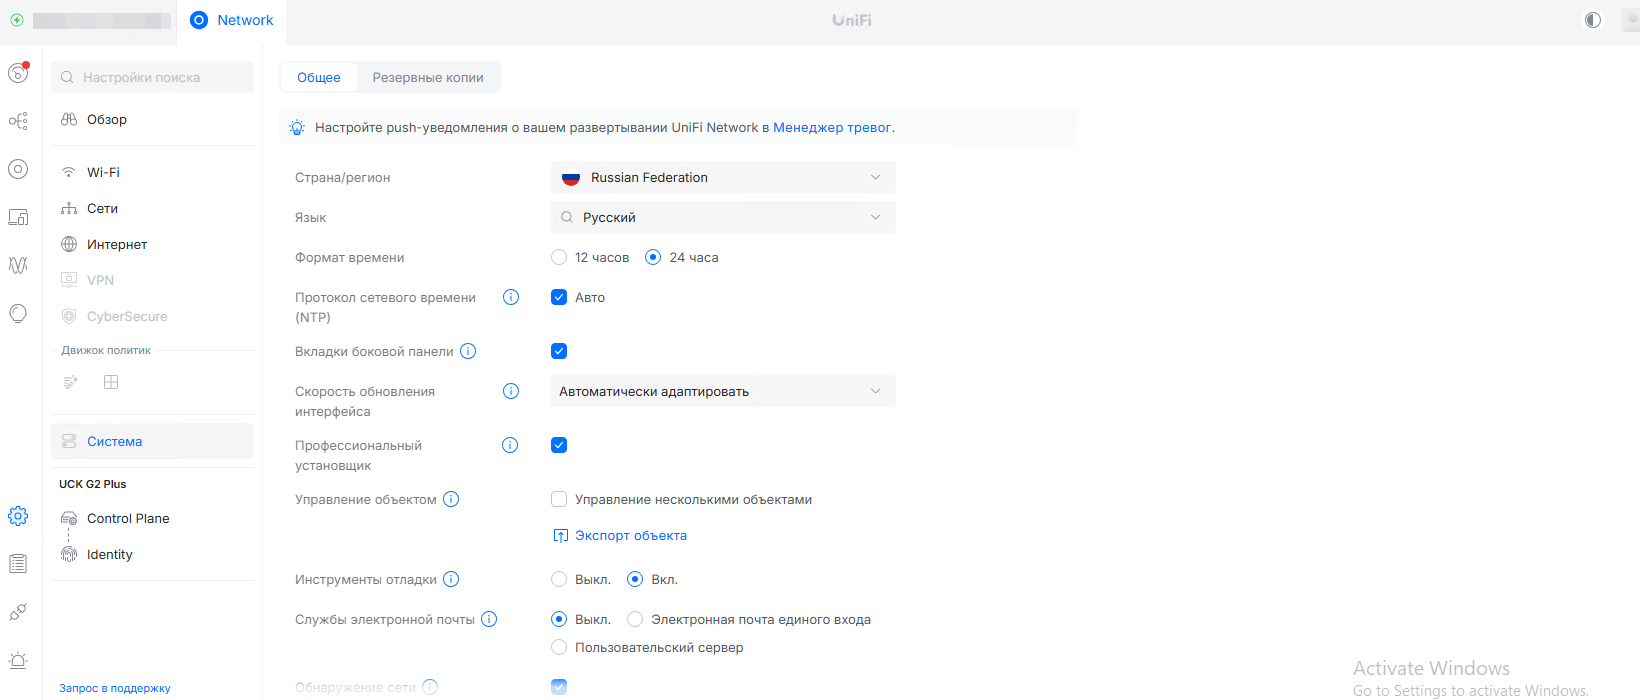Open the Insights lightbulb icon in left rail
The width and height of the screenshot is (1640, 700).
18,313
